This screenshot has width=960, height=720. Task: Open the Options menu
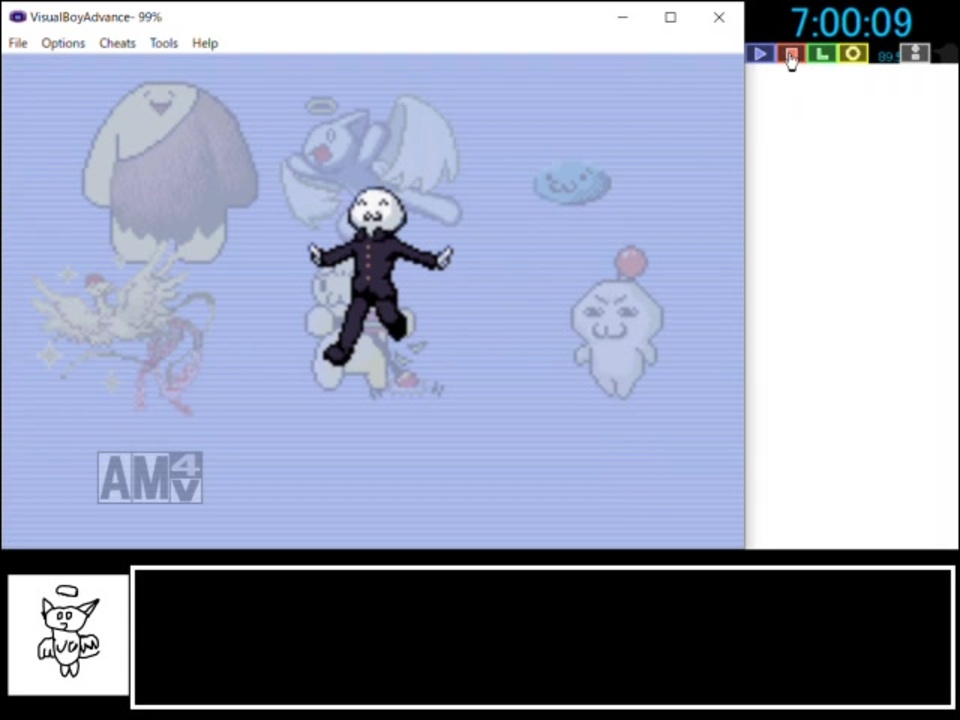(63, 43)
